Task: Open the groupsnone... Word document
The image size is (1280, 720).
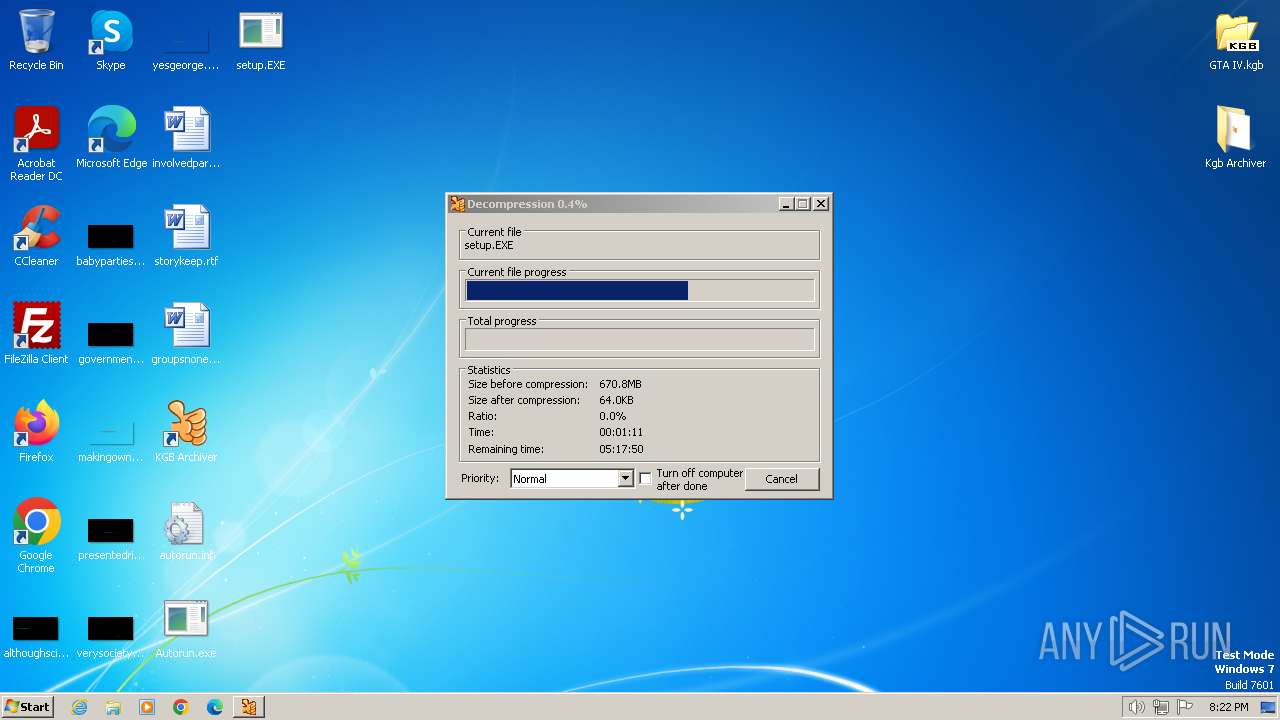Action: pyautogui.click(x=186, y=334)
